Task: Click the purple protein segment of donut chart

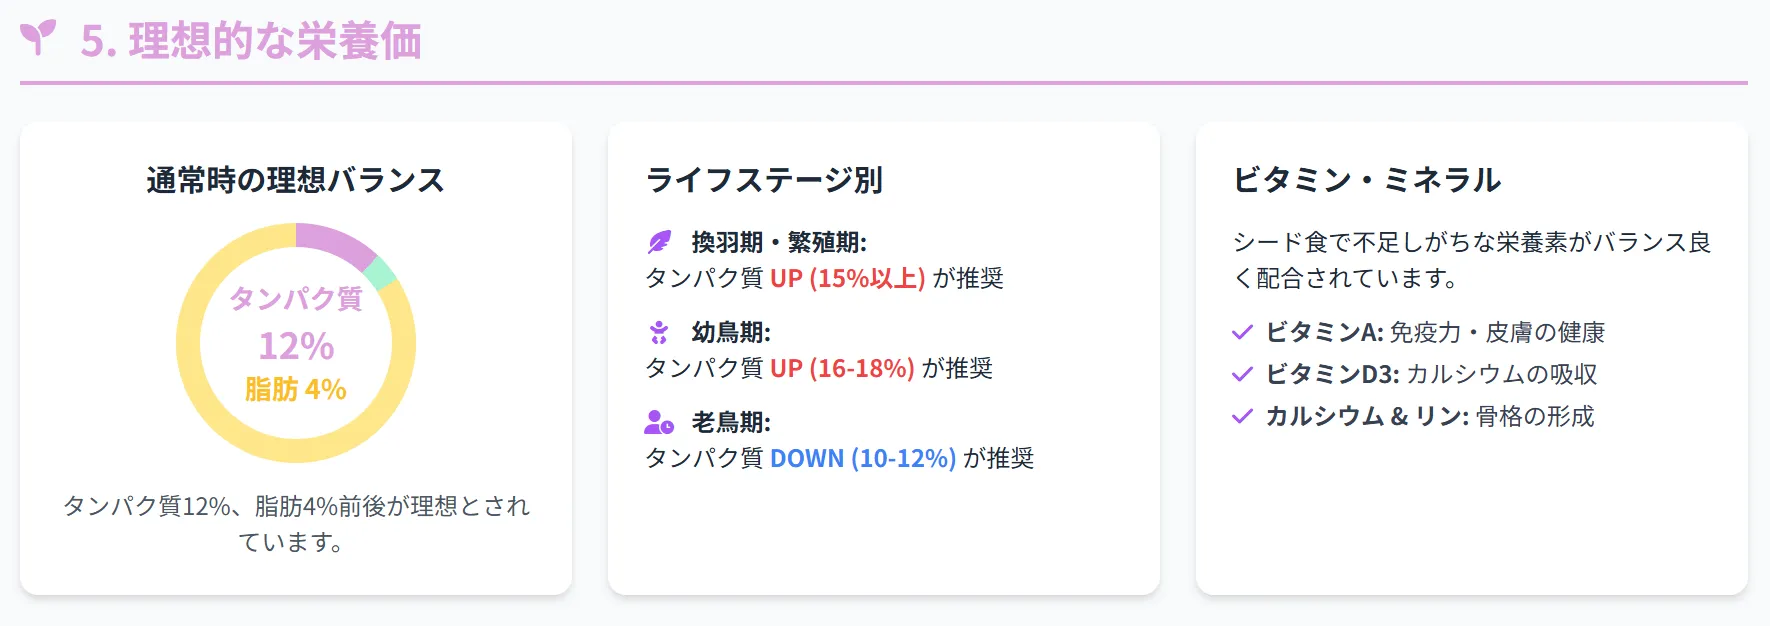Action: 335,242
